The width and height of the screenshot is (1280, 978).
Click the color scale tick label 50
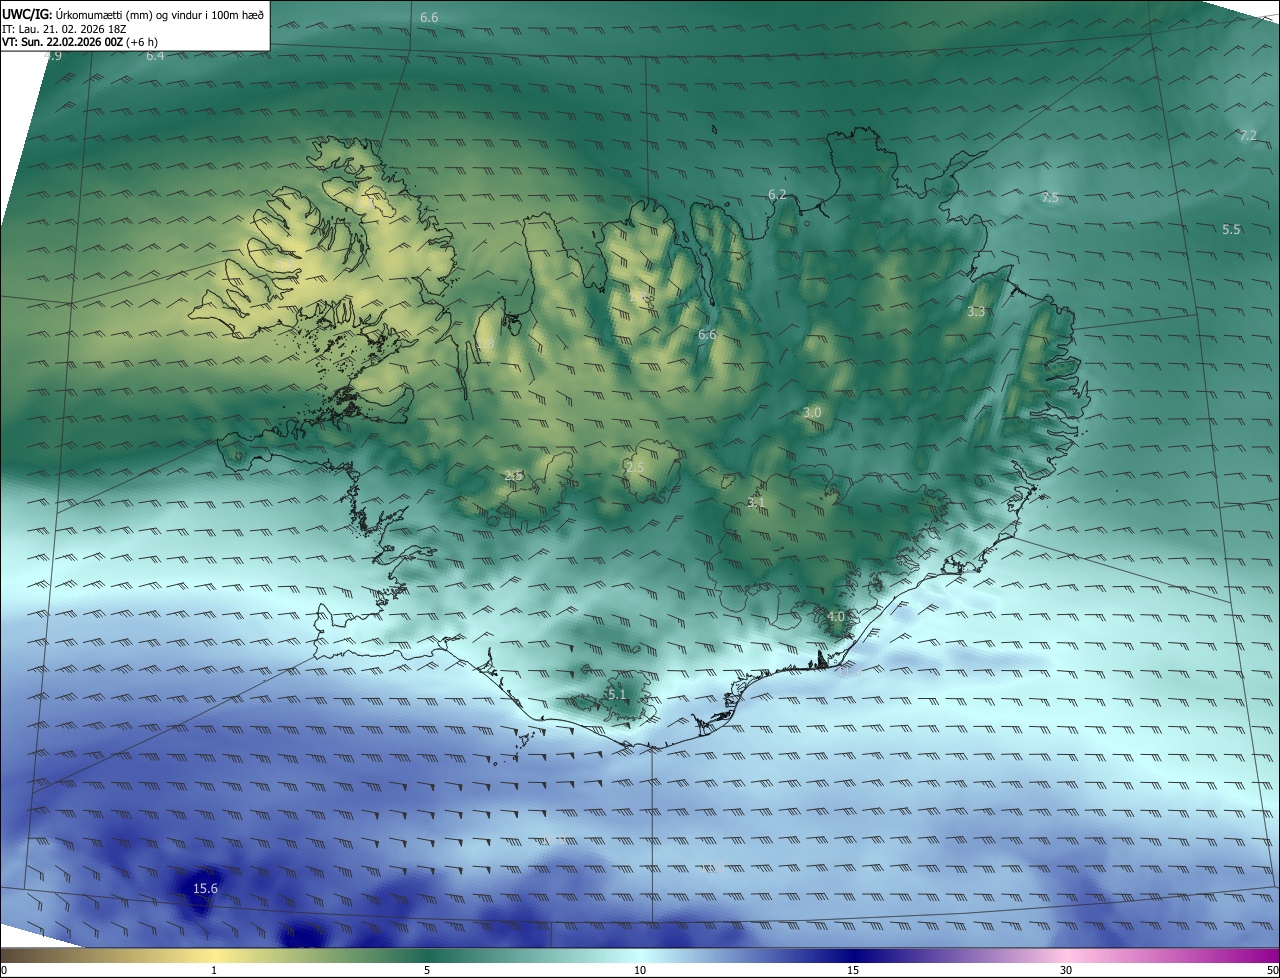pos(1272,970)
